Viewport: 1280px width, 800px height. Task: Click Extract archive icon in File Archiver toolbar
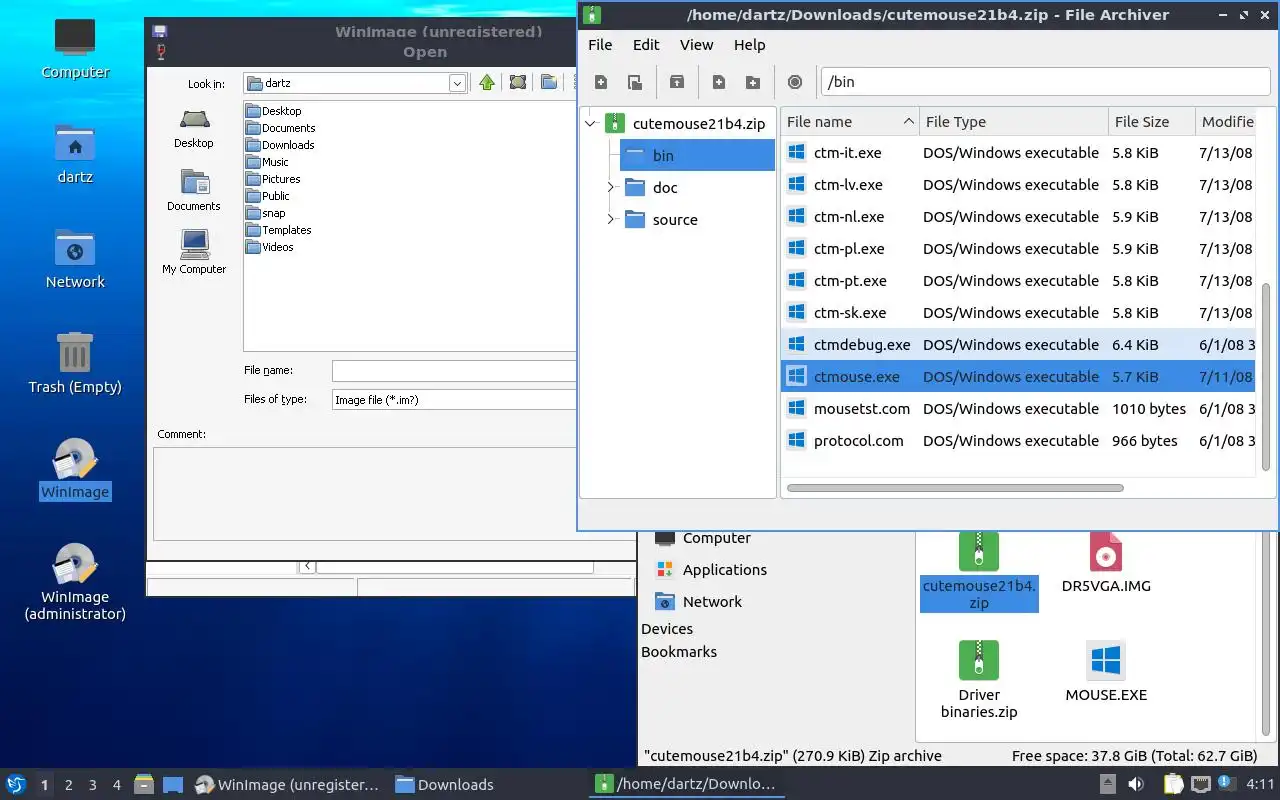pyautogui.click(x=677, y=82)
